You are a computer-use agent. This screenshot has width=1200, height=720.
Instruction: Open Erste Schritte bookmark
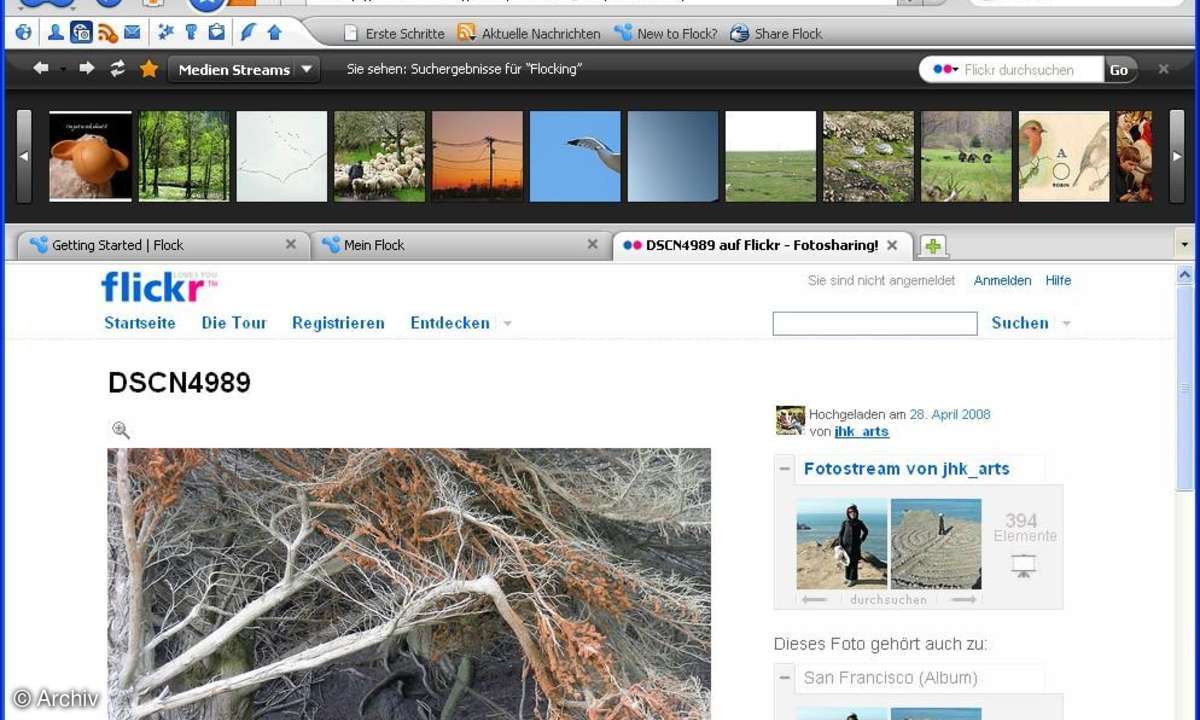point(394,33)
